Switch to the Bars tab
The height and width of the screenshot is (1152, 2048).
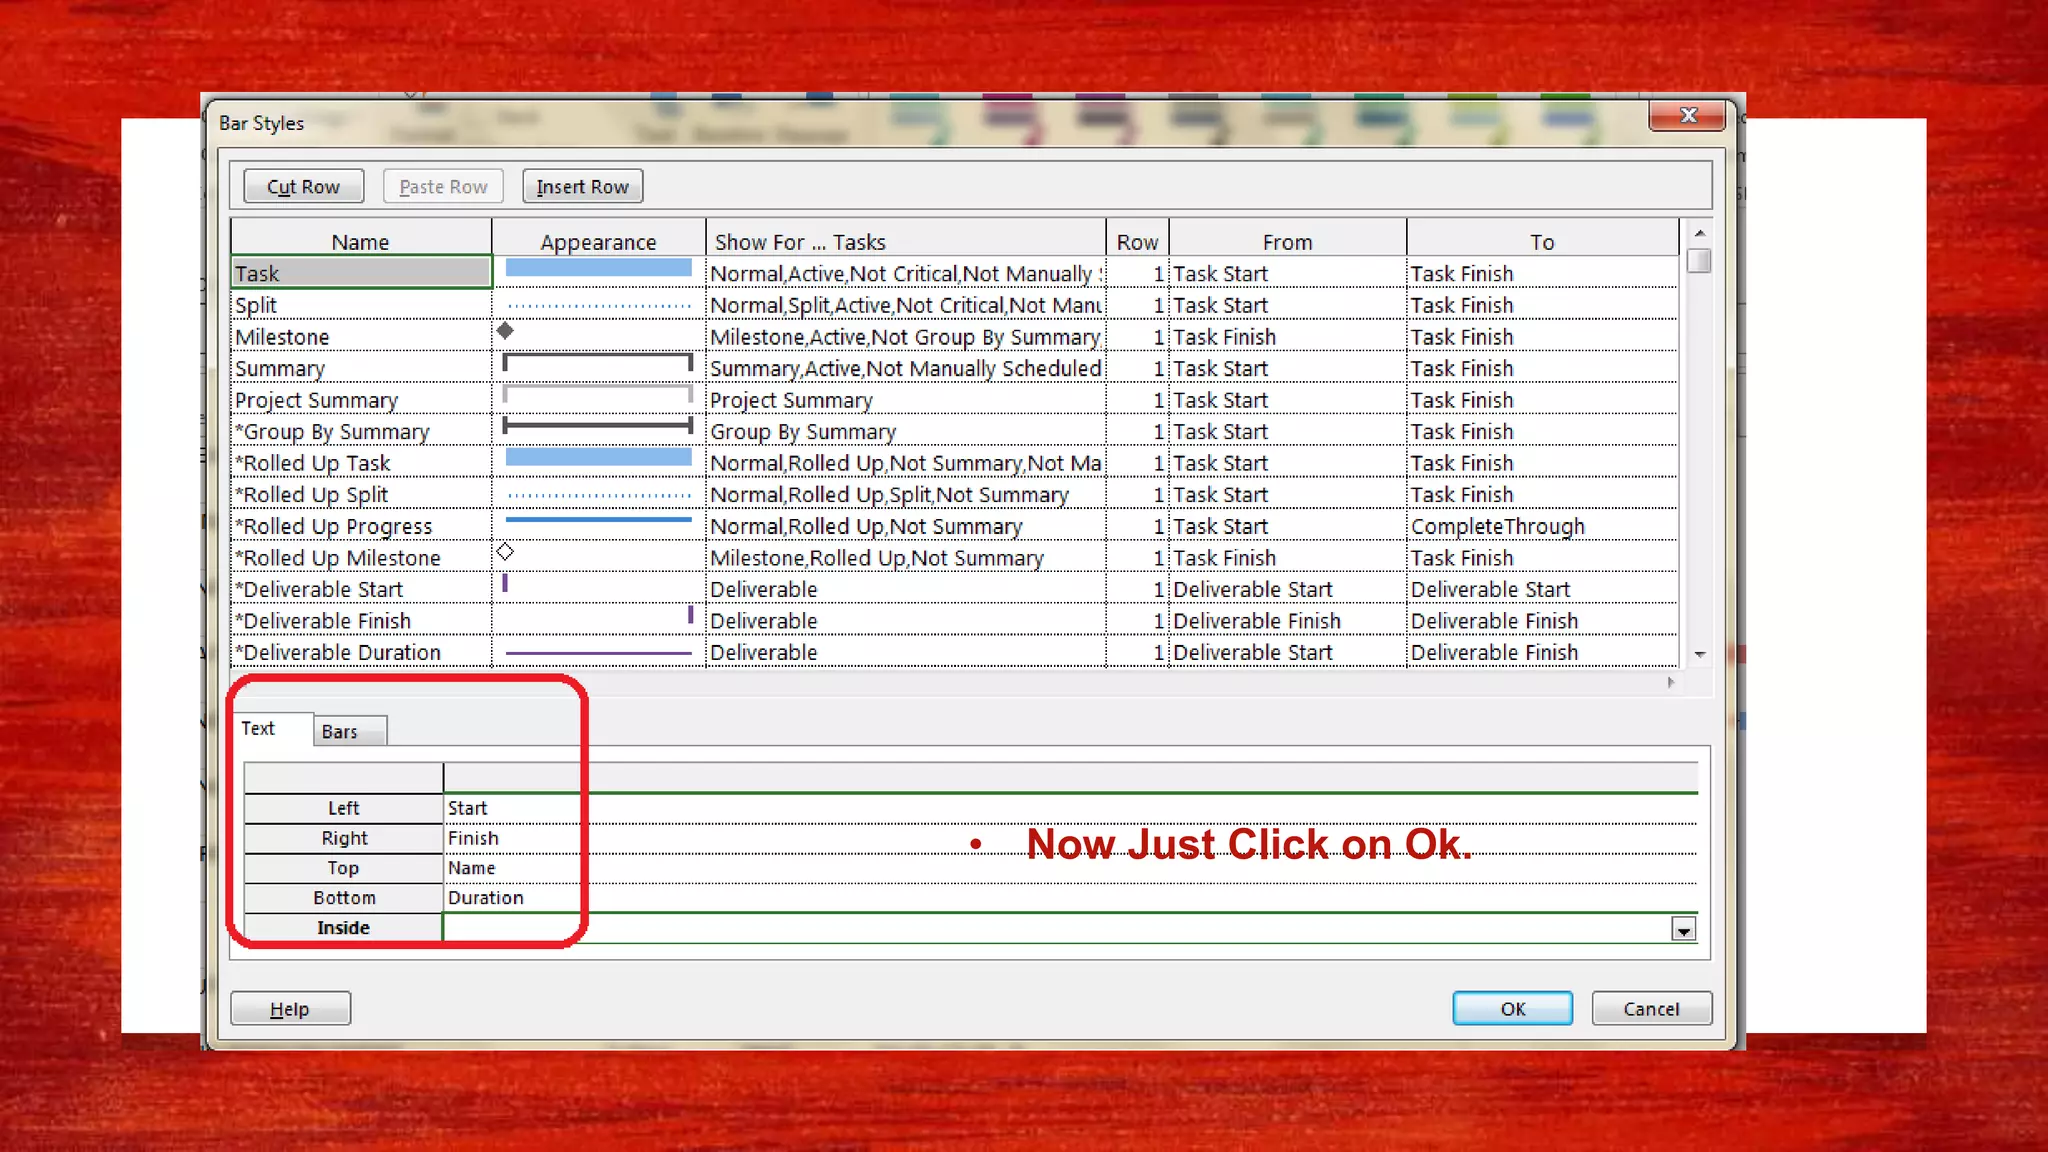coord(340,732)
